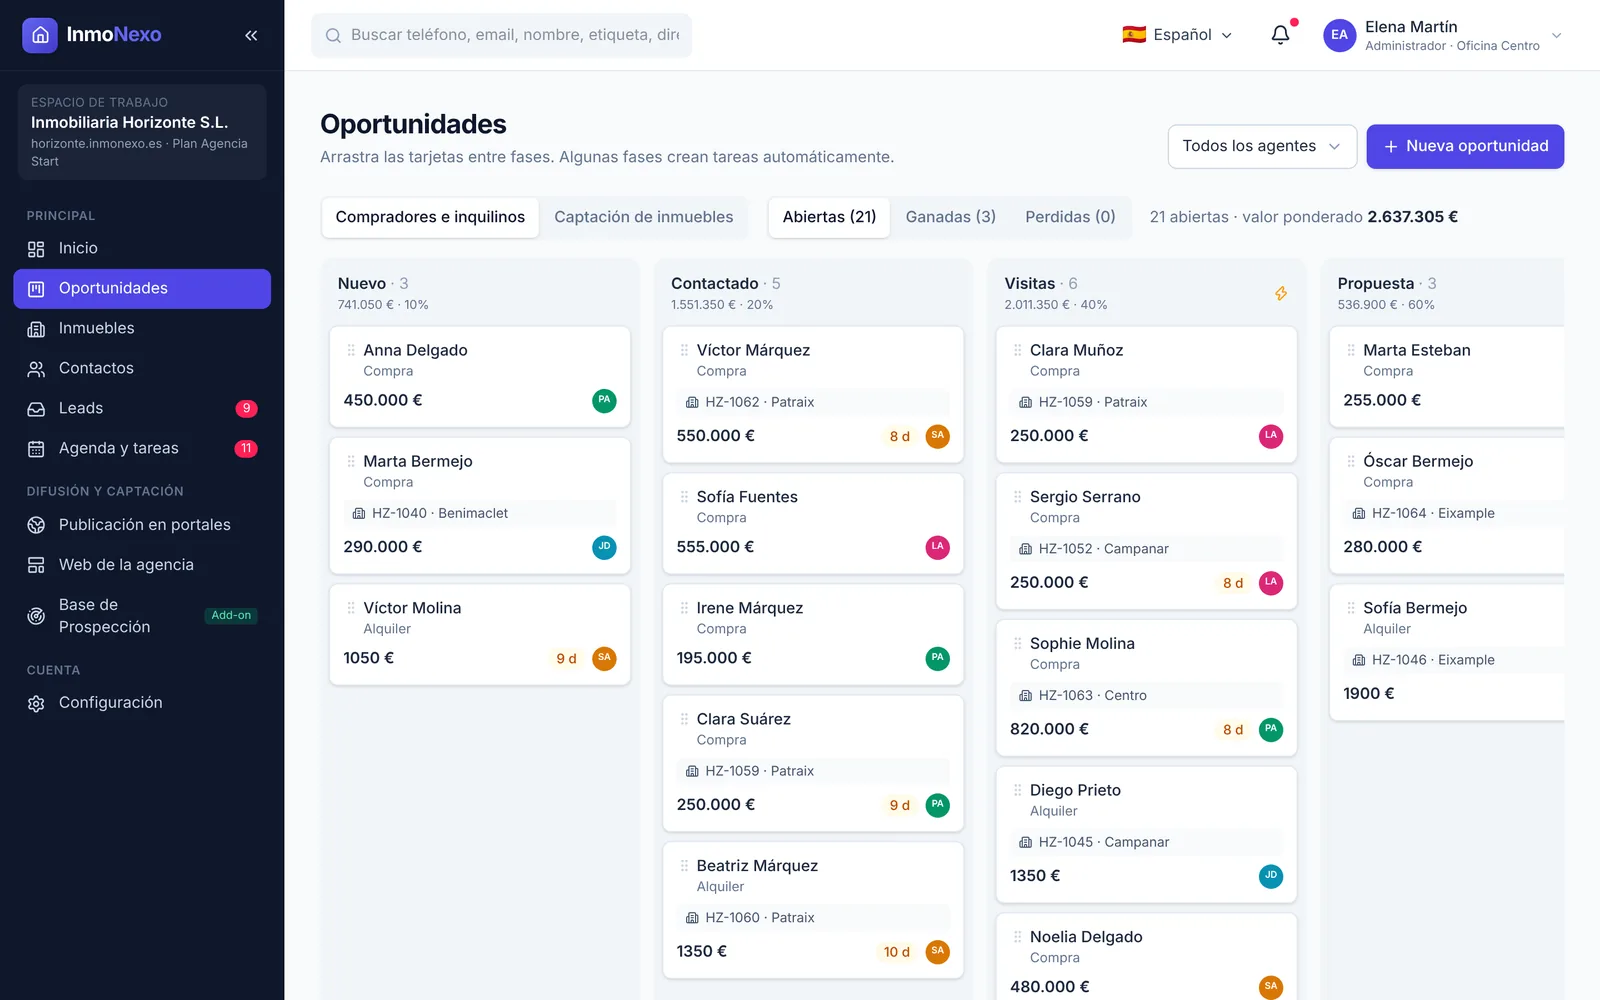Open Web de la agencia
1600x1000 pixels.
click(142, 565)
